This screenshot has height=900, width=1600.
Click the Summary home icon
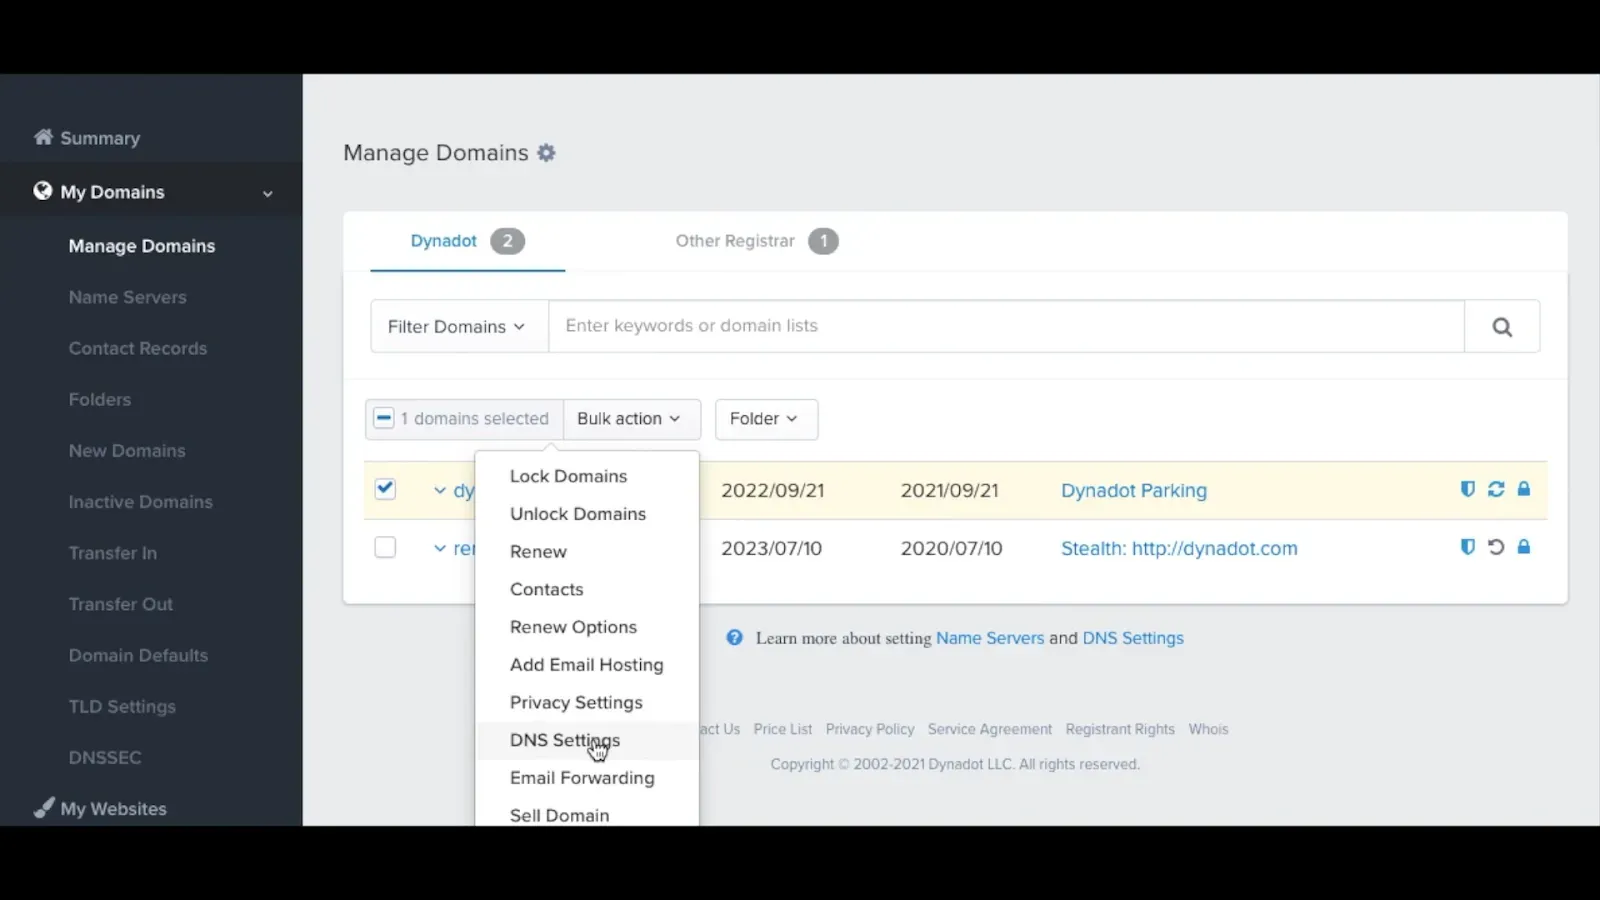pos(43,137)
